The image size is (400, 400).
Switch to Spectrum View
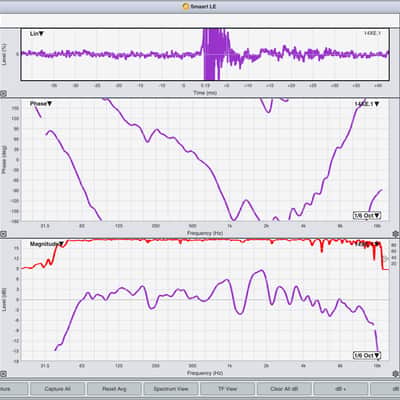click(171, 389)
